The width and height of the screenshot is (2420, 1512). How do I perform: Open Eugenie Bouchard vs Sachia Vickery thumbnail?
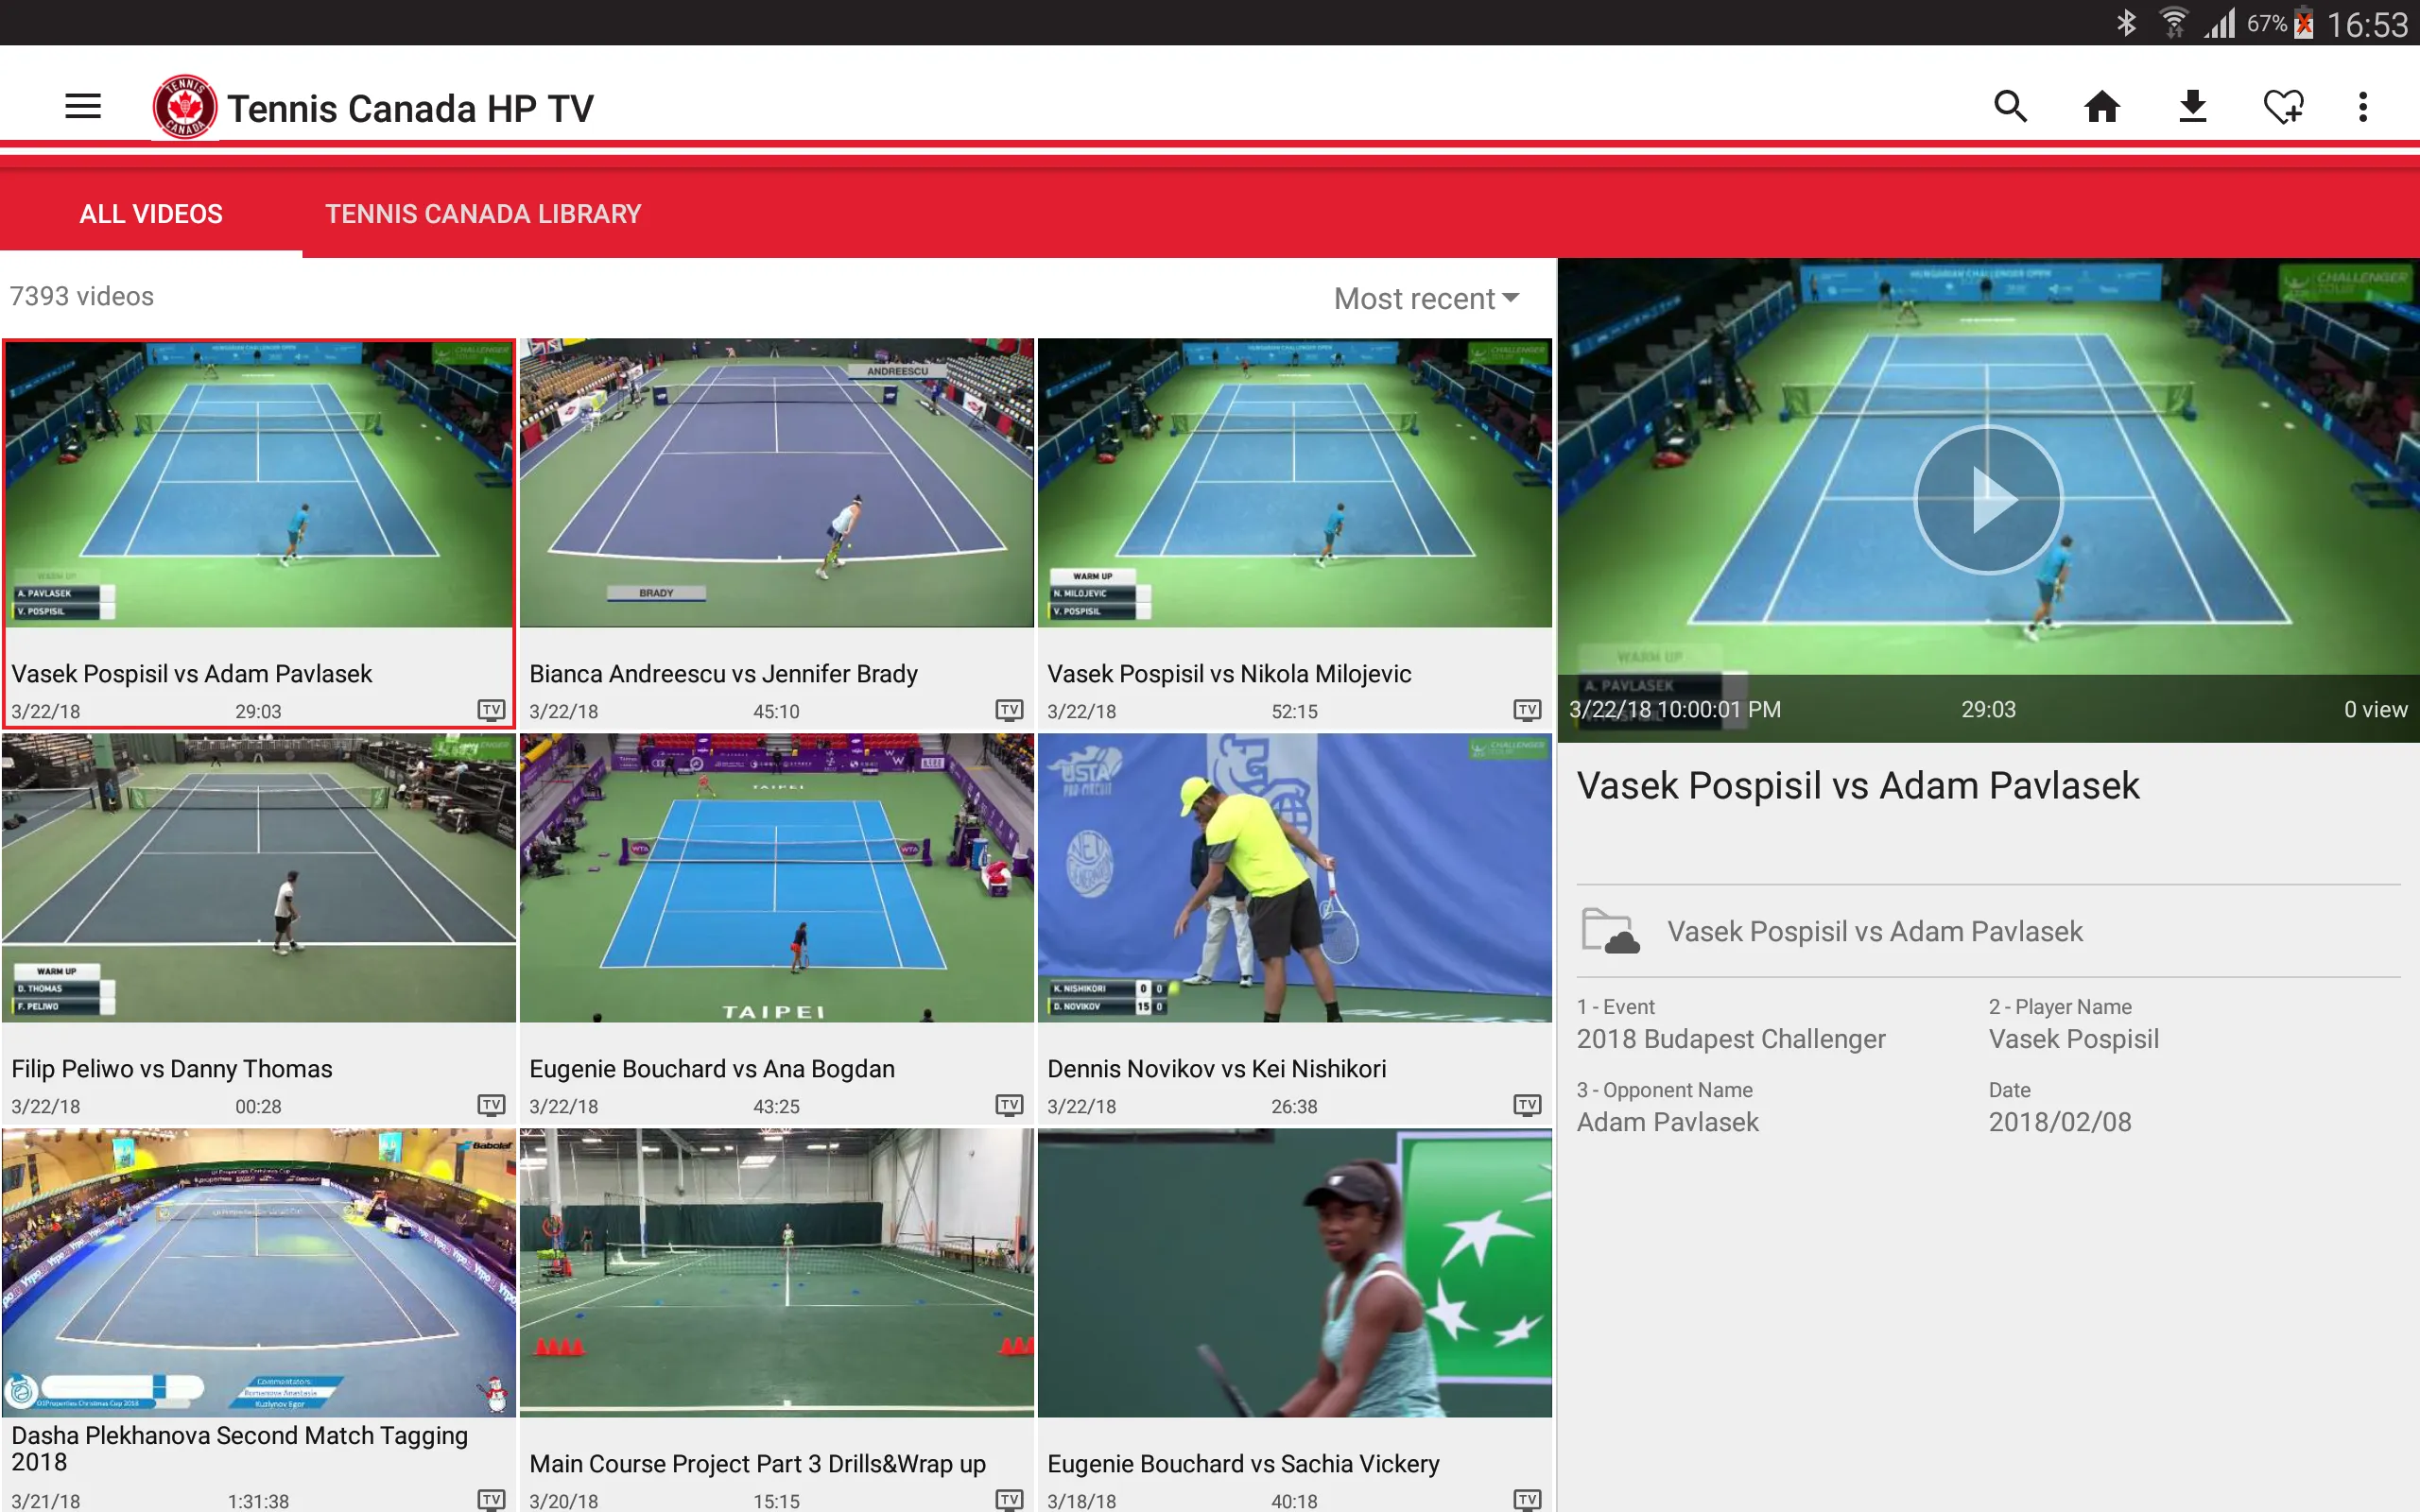[1294, 1272]
